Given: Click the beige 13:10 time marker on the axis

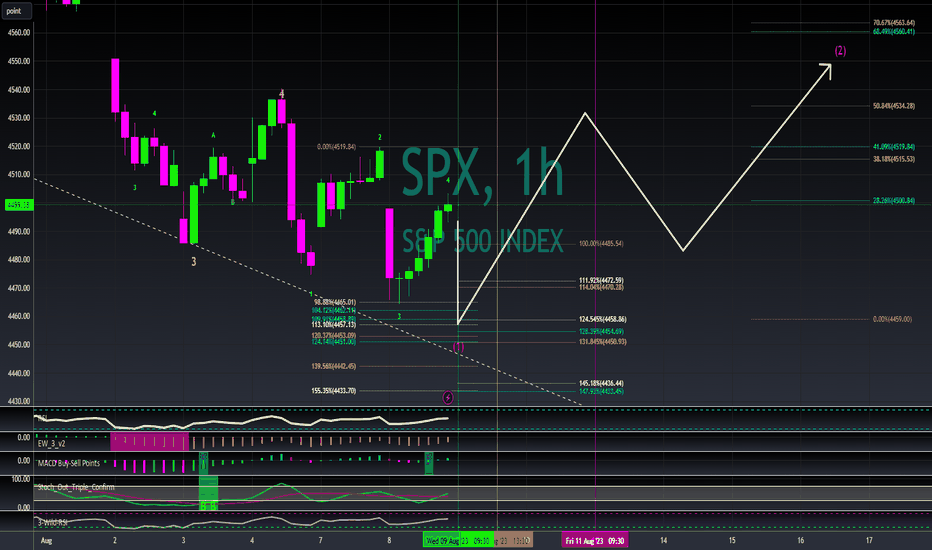Looking at the screenshot, I should pyautogui.click(x=514, y=540).
